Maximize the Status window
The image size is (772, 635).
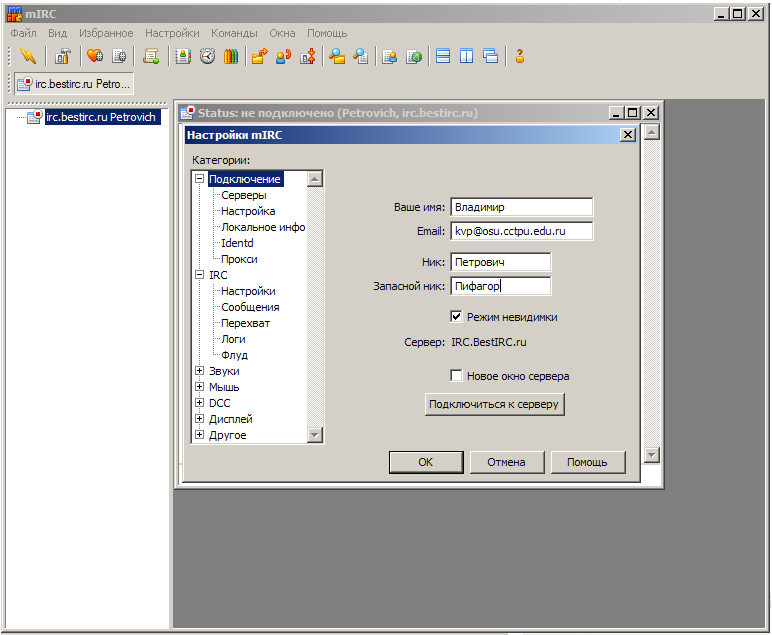click(632, 113)
